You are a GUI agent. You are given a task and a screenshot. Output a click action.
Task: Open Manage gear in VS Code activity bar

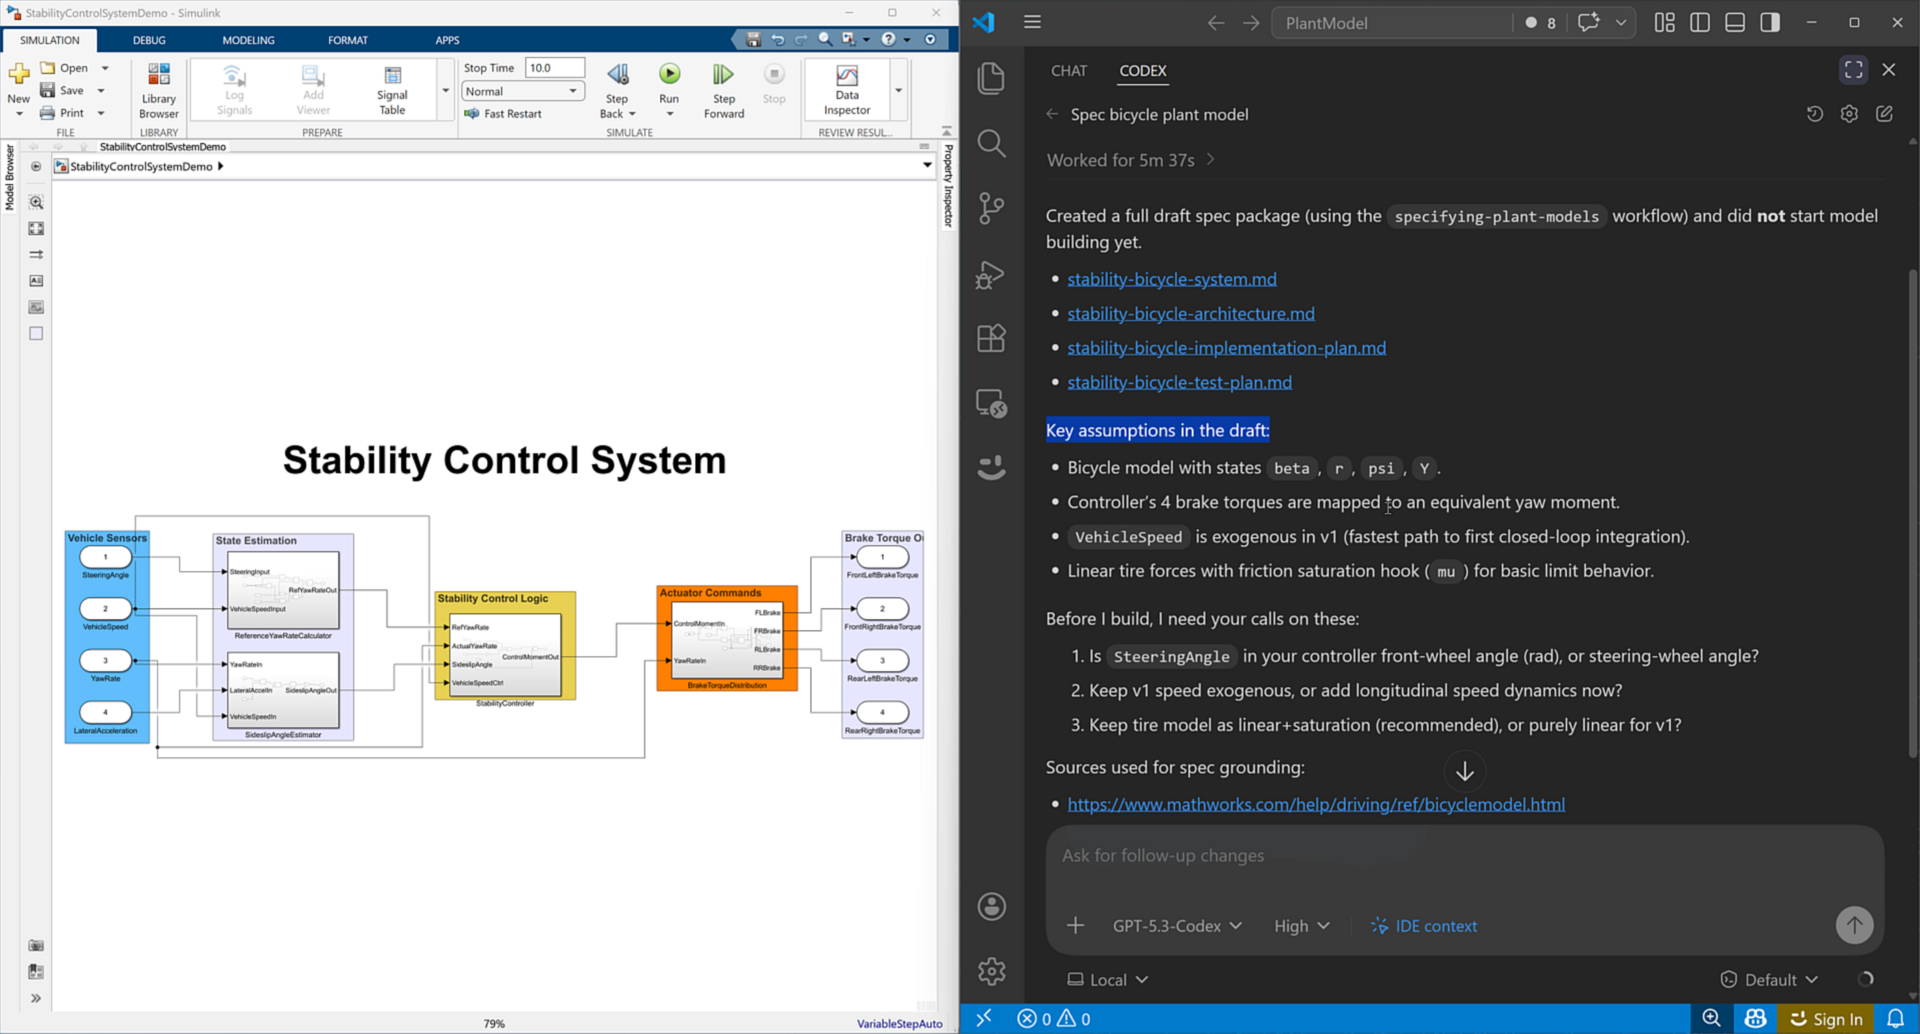point(991,971)
